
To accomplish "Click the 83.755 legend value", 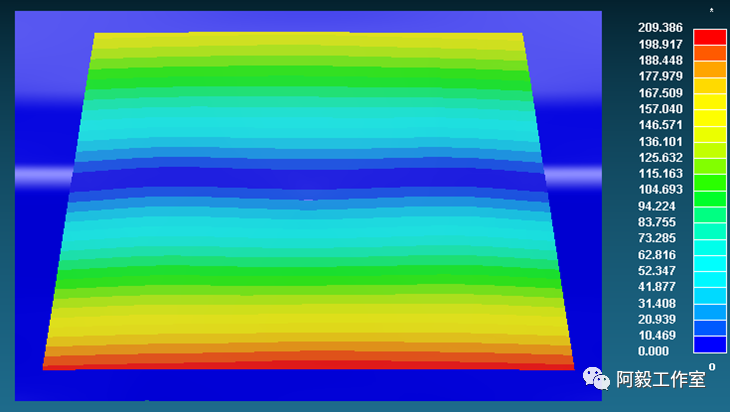I will coord(656,222).
